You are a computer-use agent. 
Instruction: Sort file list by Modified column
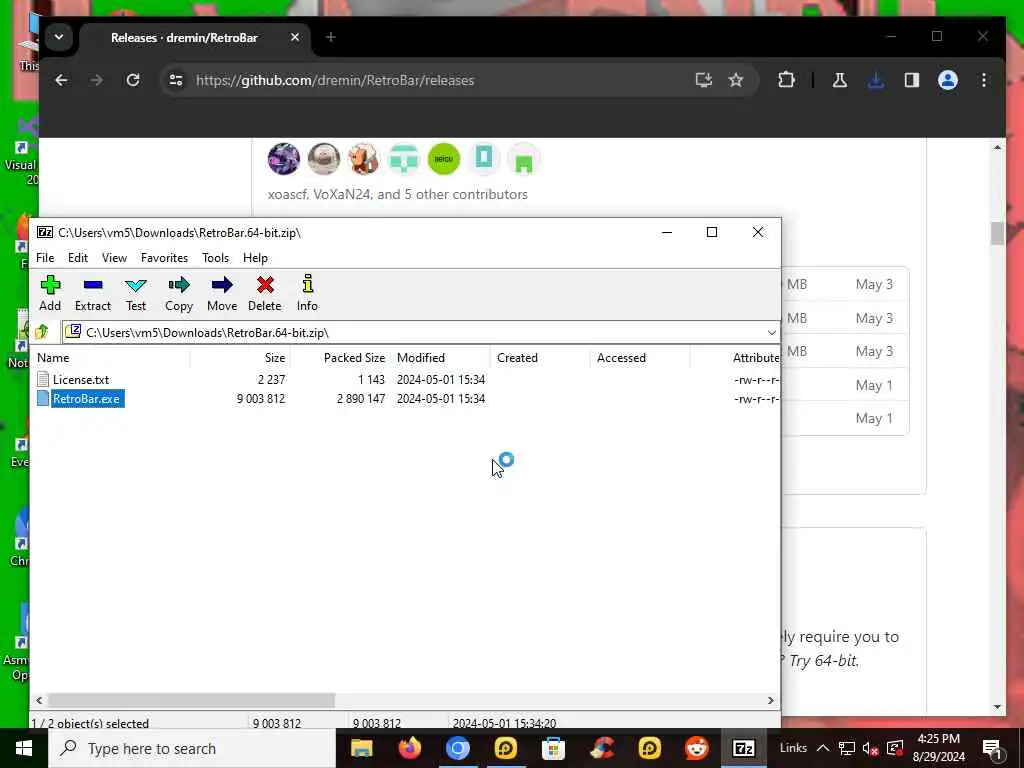point(441,358)
